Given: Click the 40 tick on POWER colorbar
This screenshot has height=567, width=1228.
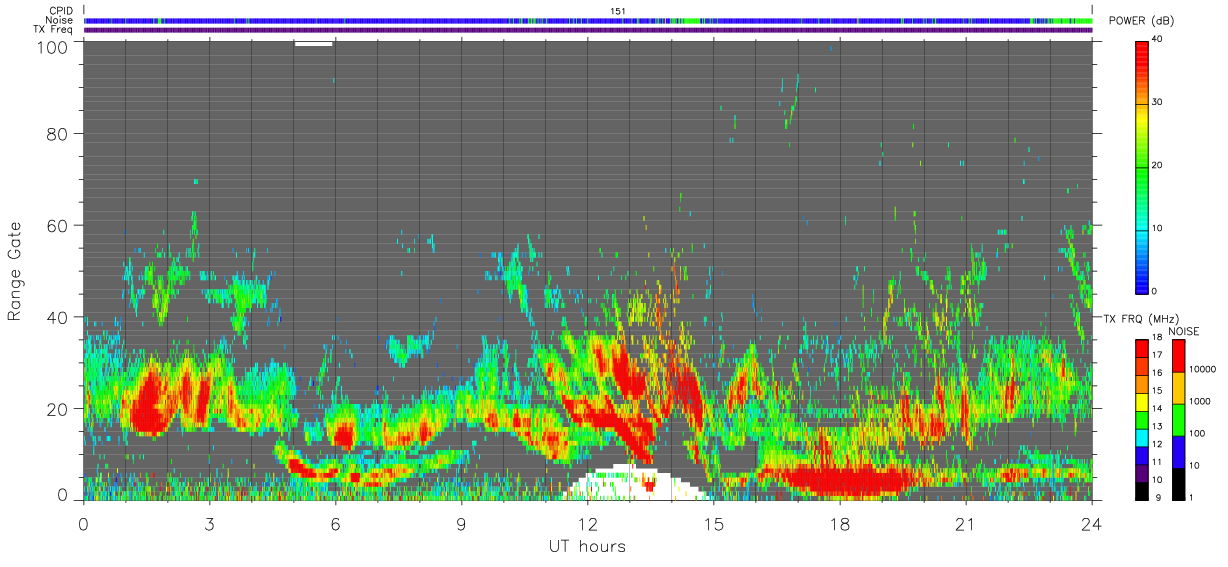Looking at the screenshot, I should click(1156, 40).
